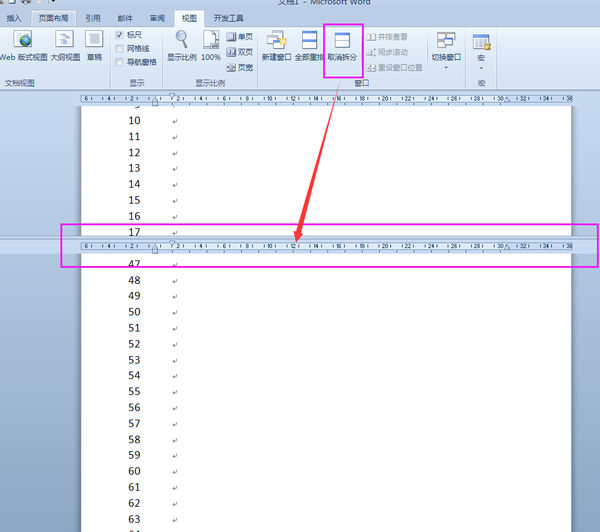Image resolution: width=600 pixels, height=532 pixels.
Task: Click the left indent marker on upper ruler
Action: (155, 102)
